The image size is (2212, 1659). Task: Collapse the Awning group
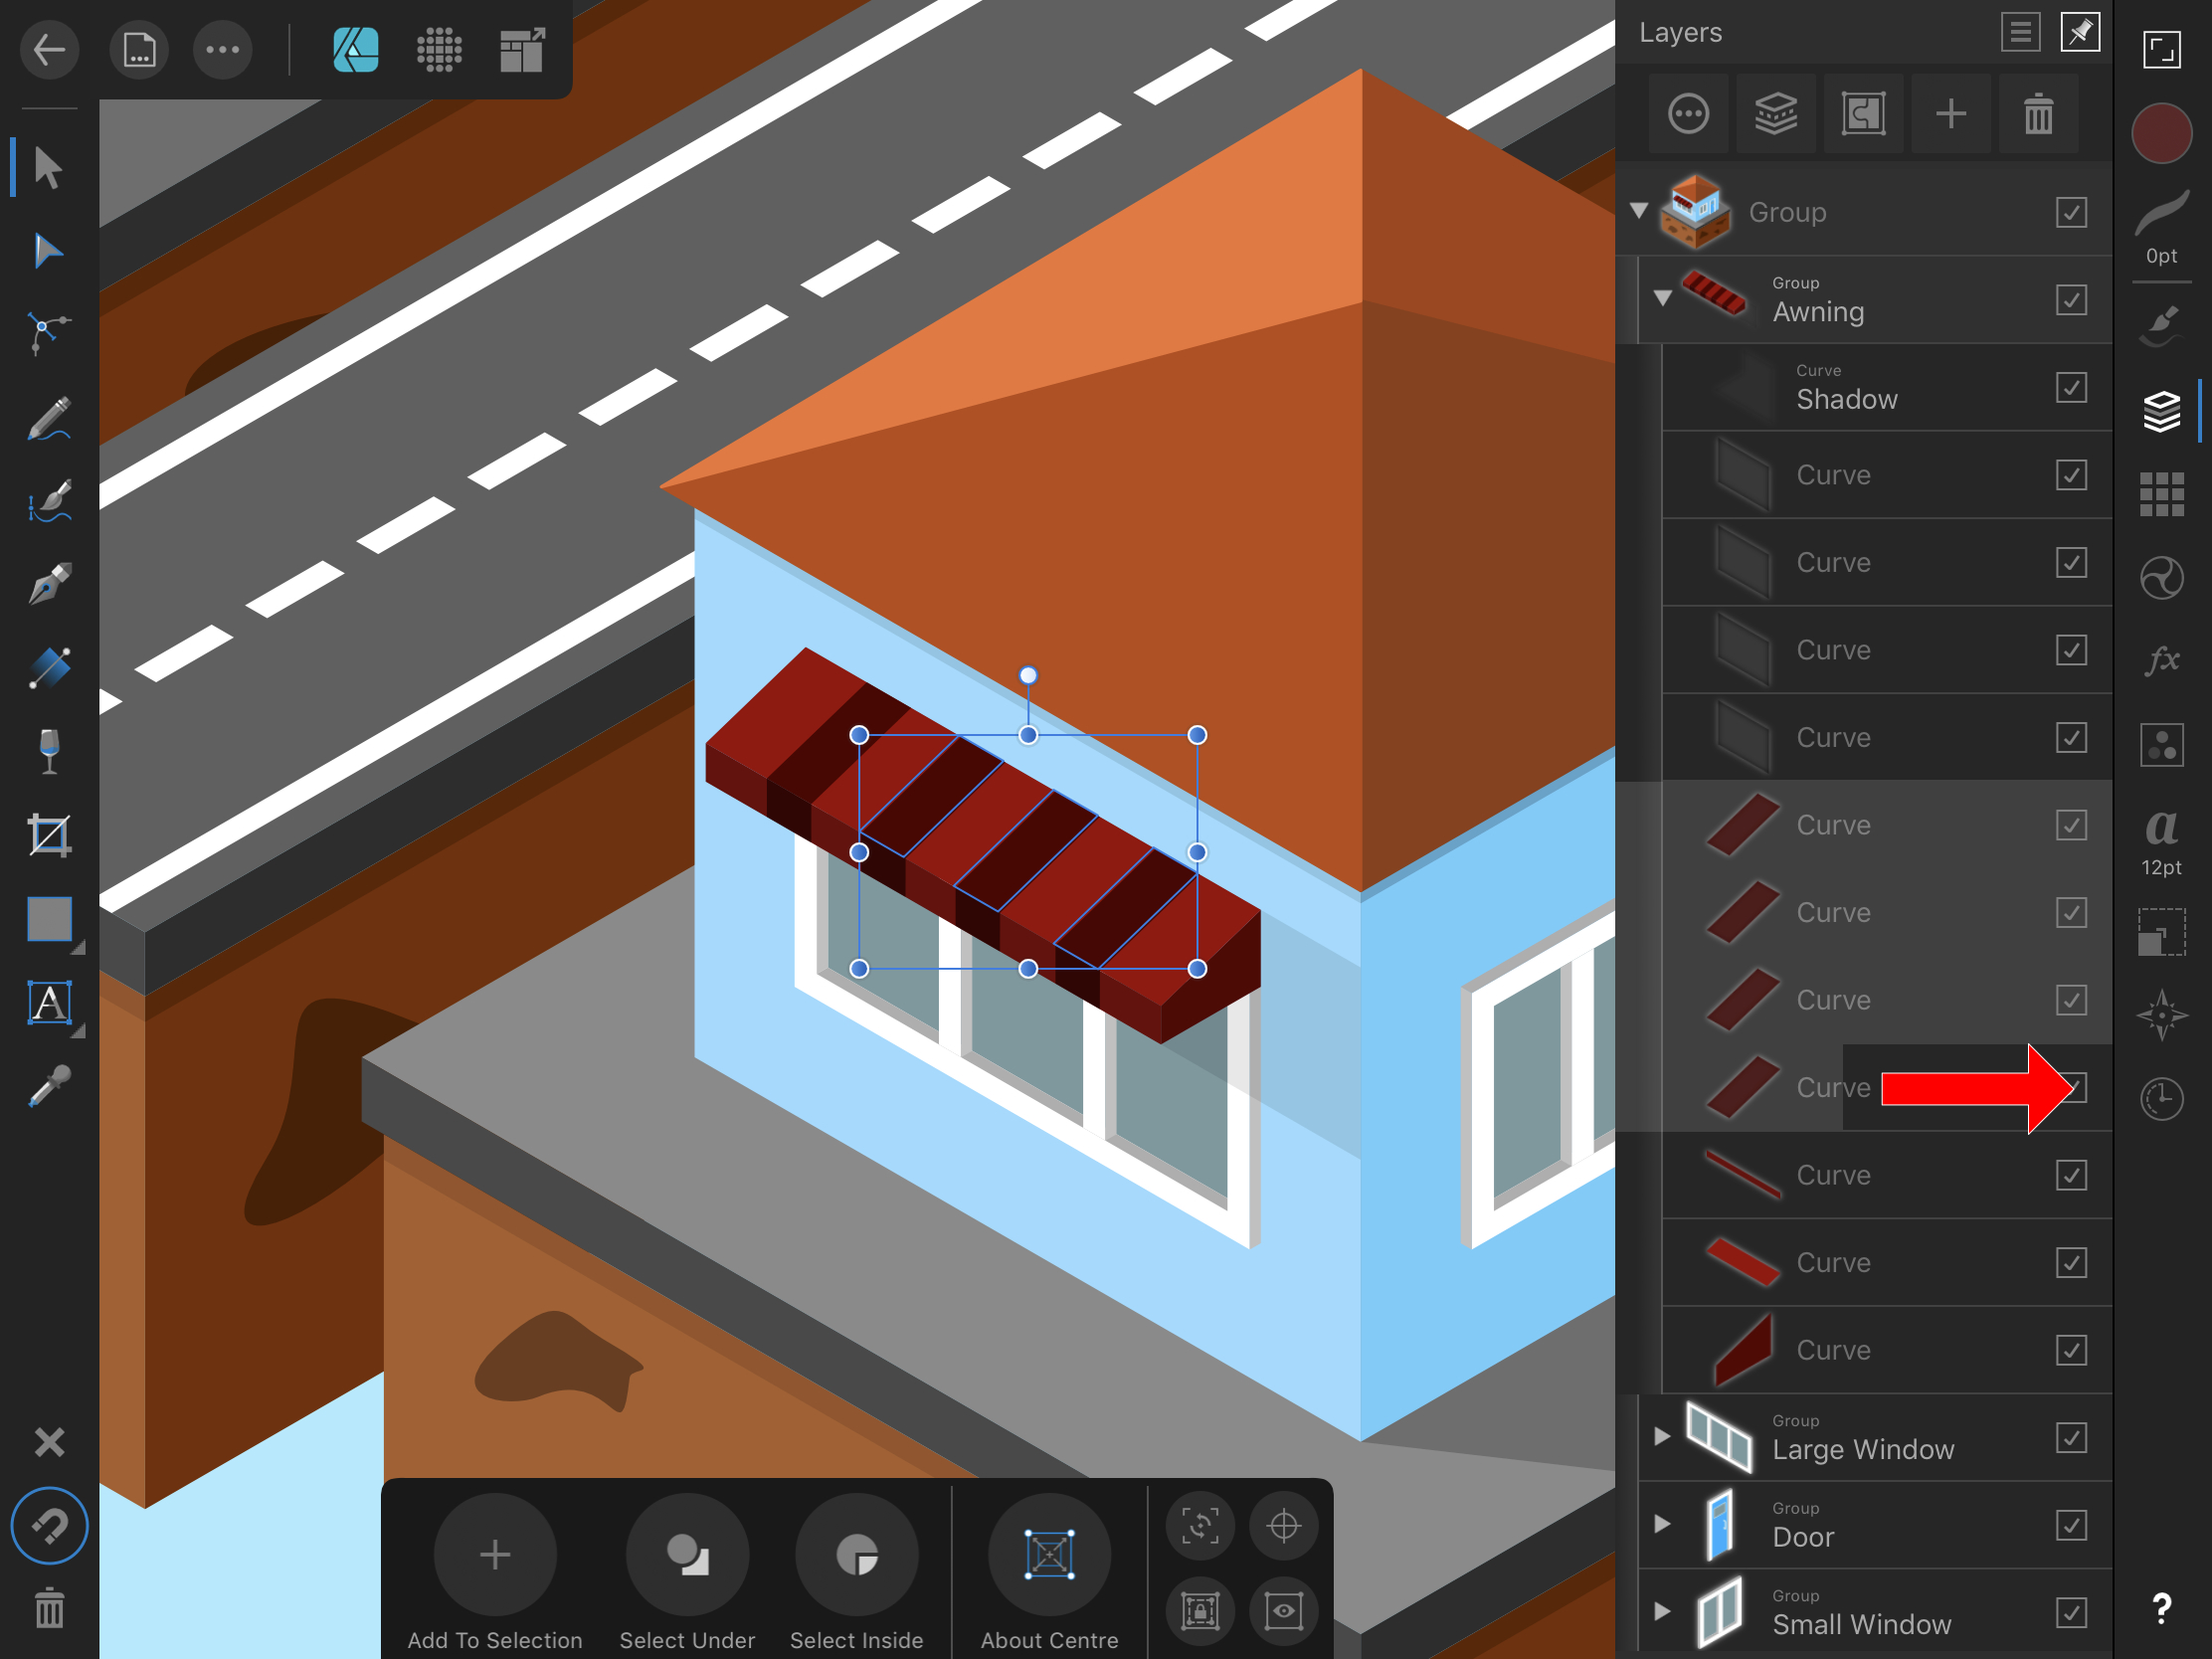pyautogui.click(x=1663, y=297)
